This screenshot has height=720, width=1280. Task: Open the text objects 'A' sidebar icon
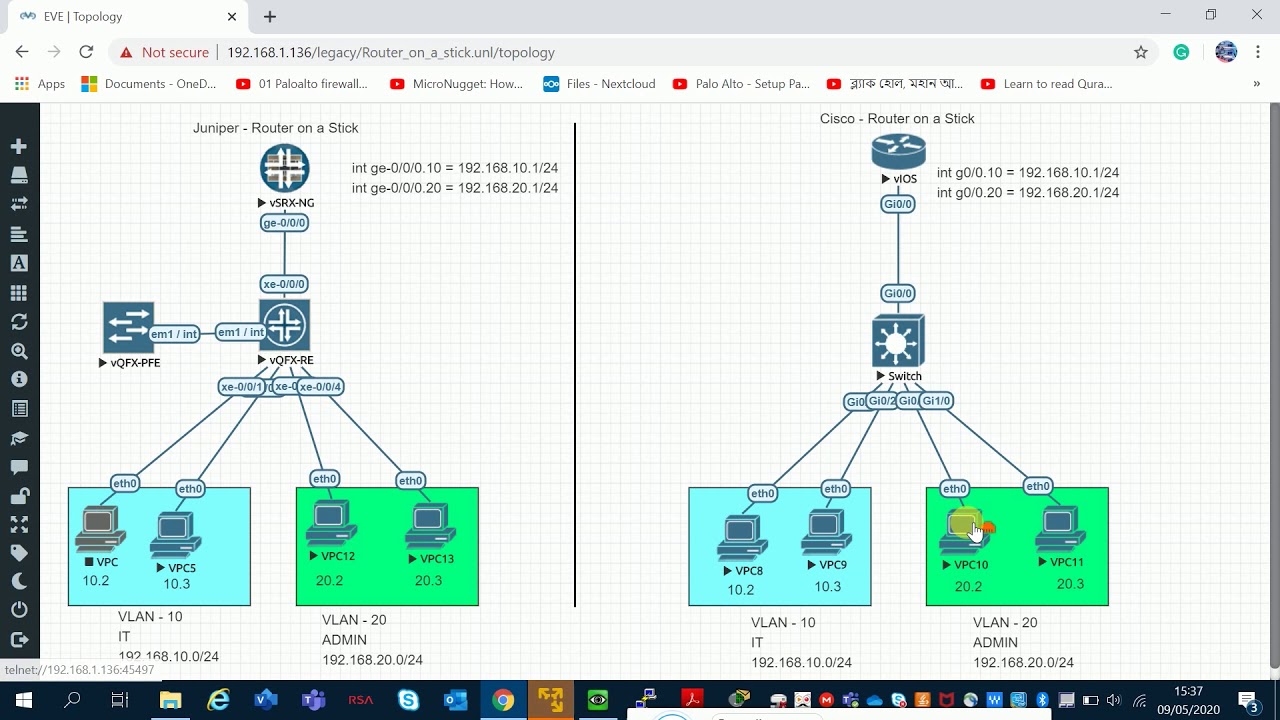pyautogui.click(x=18, y=263)
